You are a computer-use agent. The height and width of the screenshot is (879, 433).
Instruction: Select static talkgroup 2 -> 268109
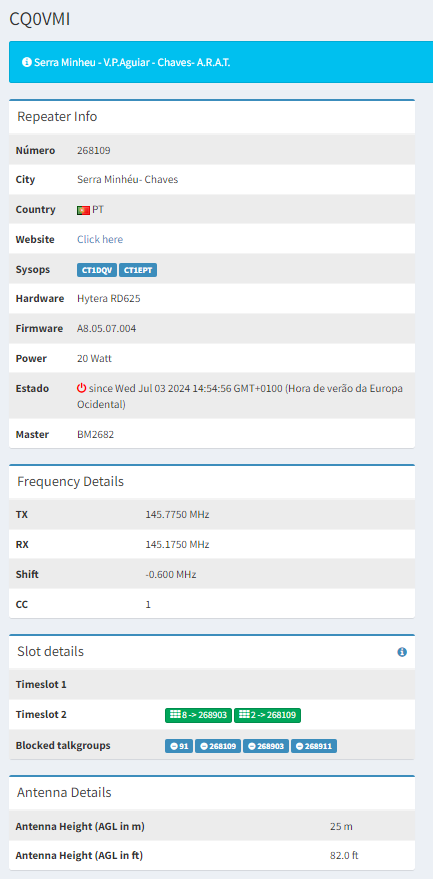click(x=268, y=715)
